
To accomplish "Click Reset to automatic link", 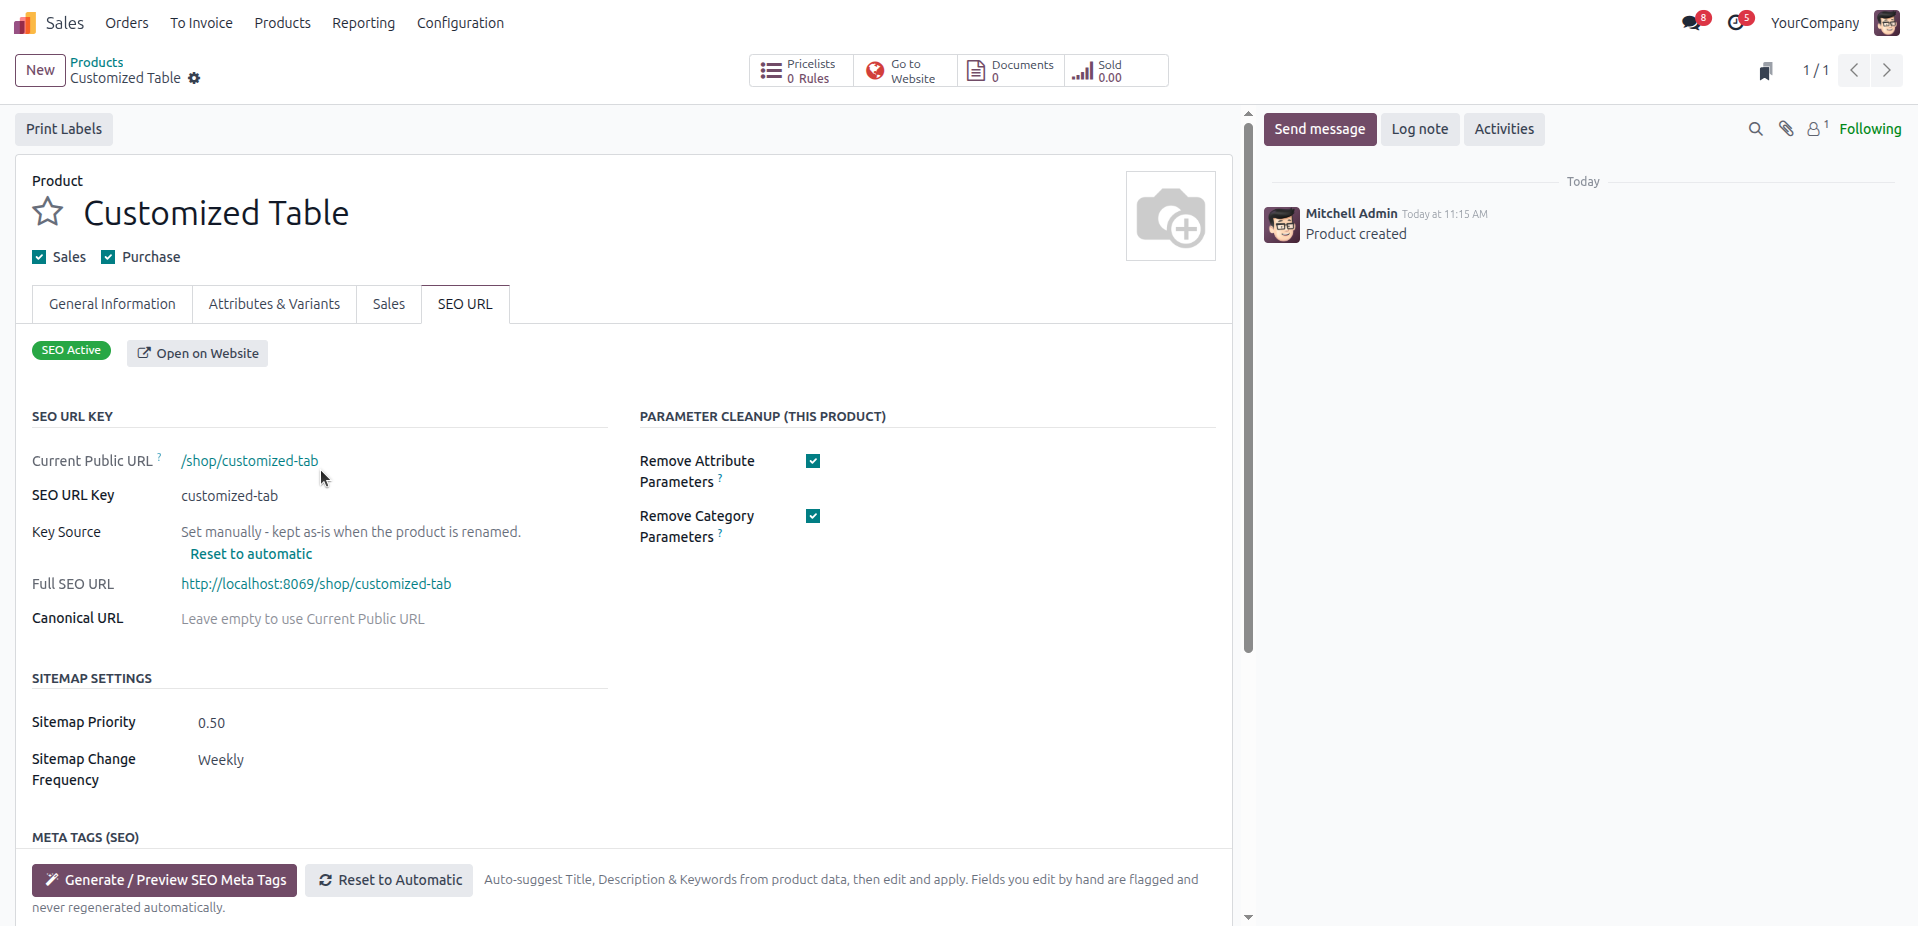I will (x=251, y=554).
